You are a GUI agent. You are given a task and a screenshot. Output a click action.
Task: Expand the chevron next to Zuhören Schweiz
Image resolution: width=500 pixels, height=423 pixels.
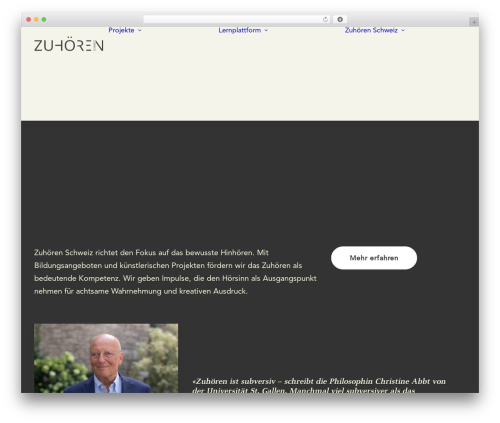(403, 30)
